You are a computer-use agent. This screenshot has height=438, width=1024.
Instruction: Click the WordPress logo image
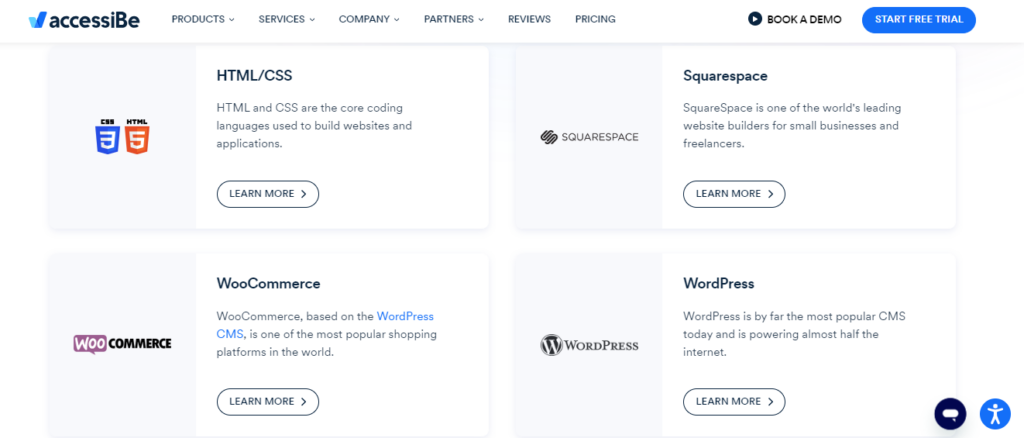(x=589, y=345)
